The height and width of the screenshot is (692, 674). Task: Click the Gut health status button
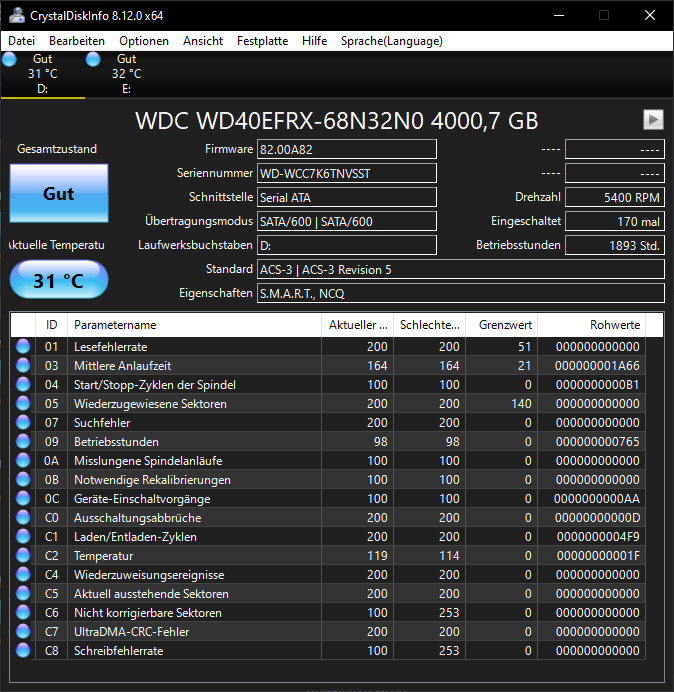(x=59, y=193)
